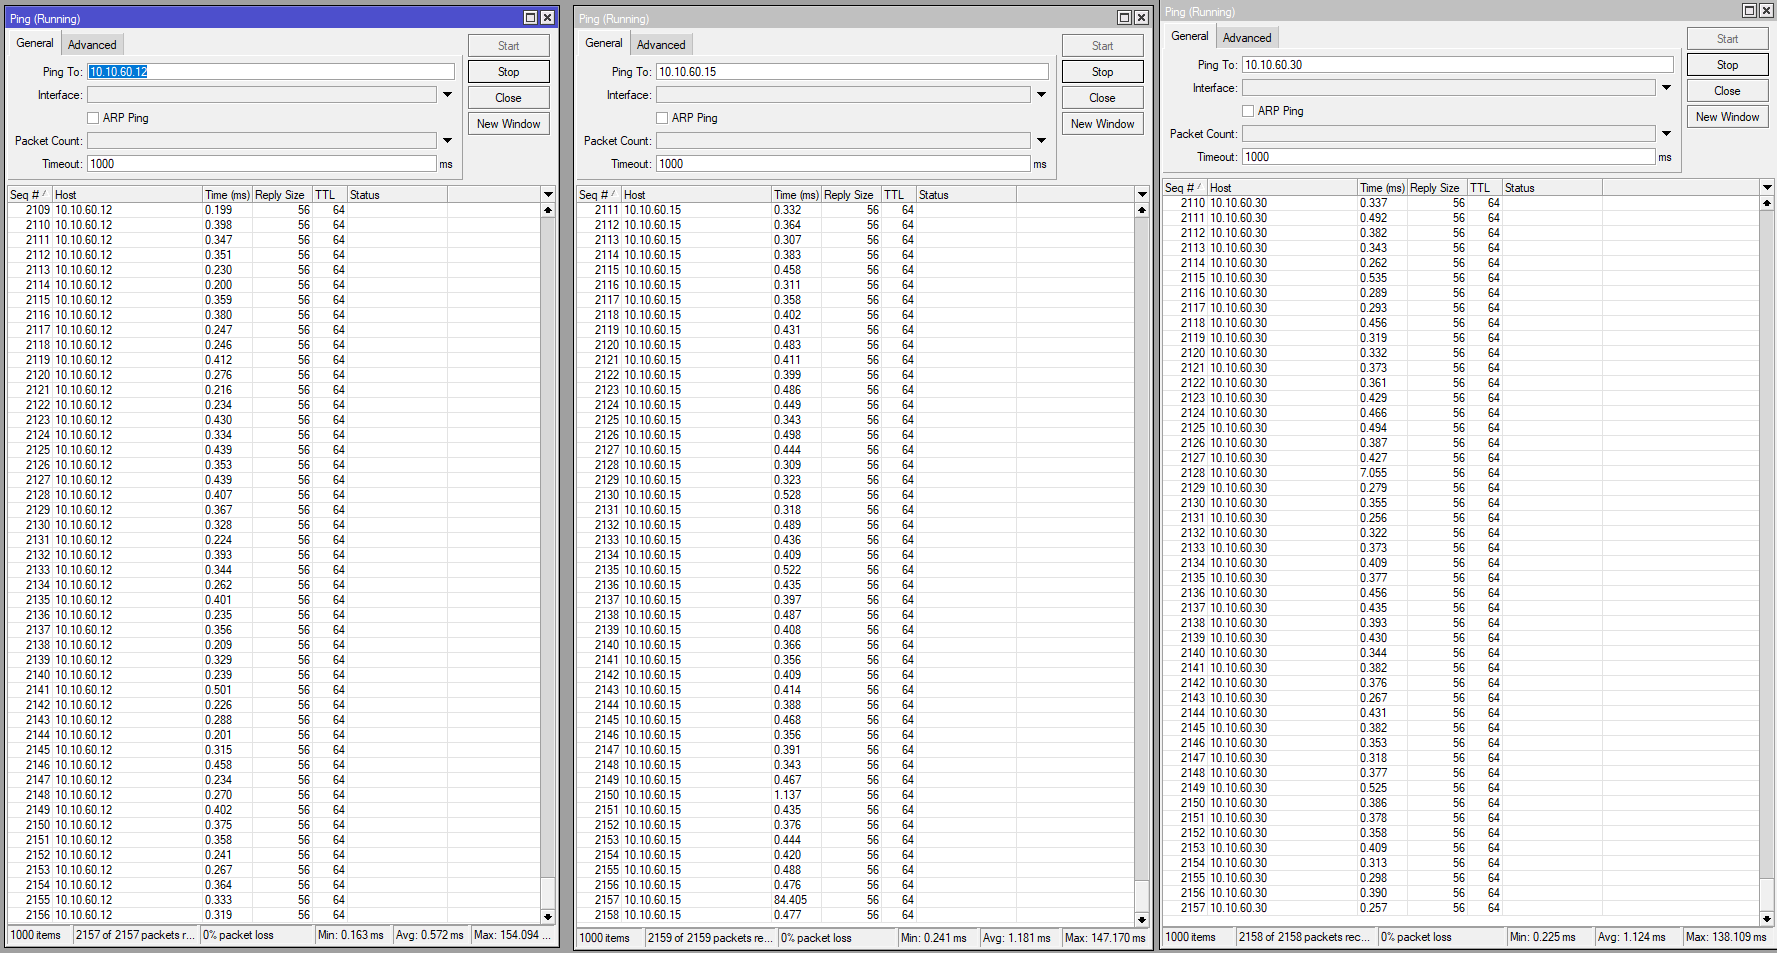Click Host column header in 10.10.60.12 table
Screen dimensions: 1777x953
127,195
